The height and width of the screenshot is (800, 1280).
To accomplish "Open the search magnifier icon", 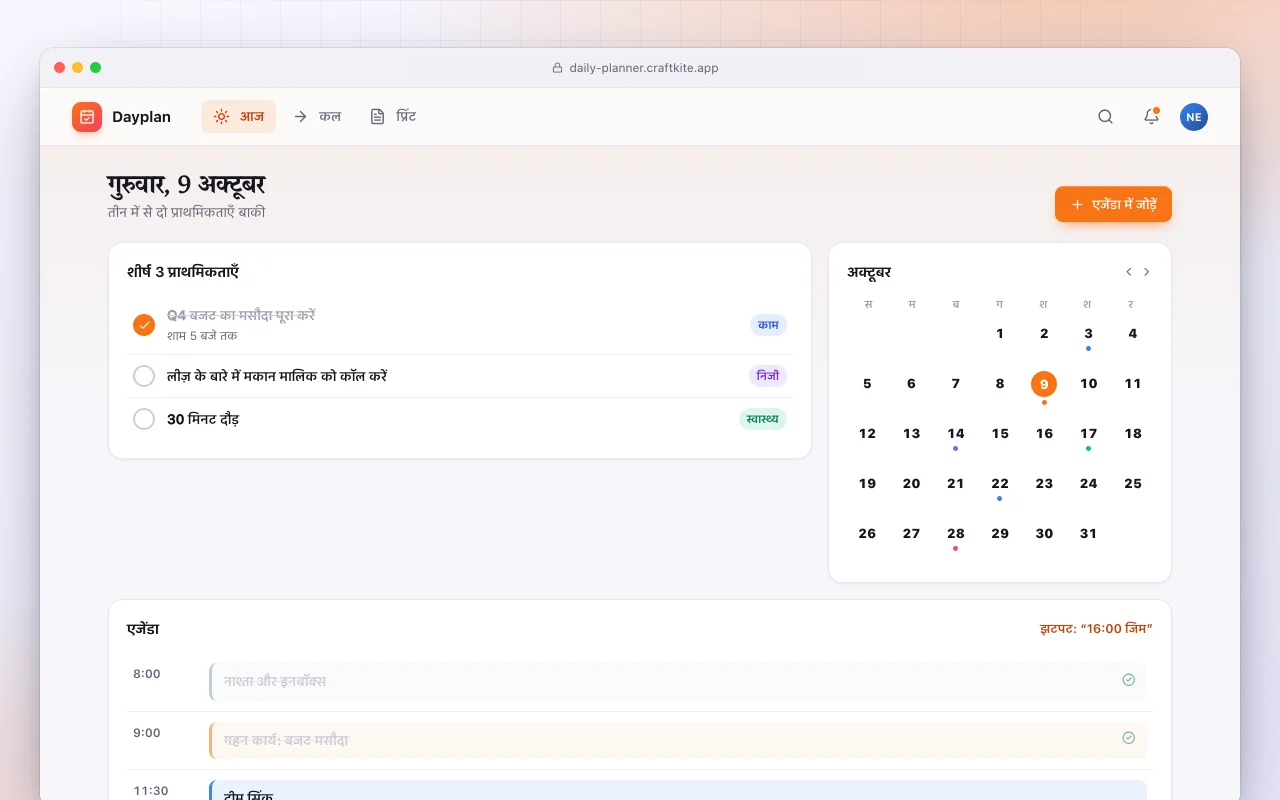I will coord(1105,117).
